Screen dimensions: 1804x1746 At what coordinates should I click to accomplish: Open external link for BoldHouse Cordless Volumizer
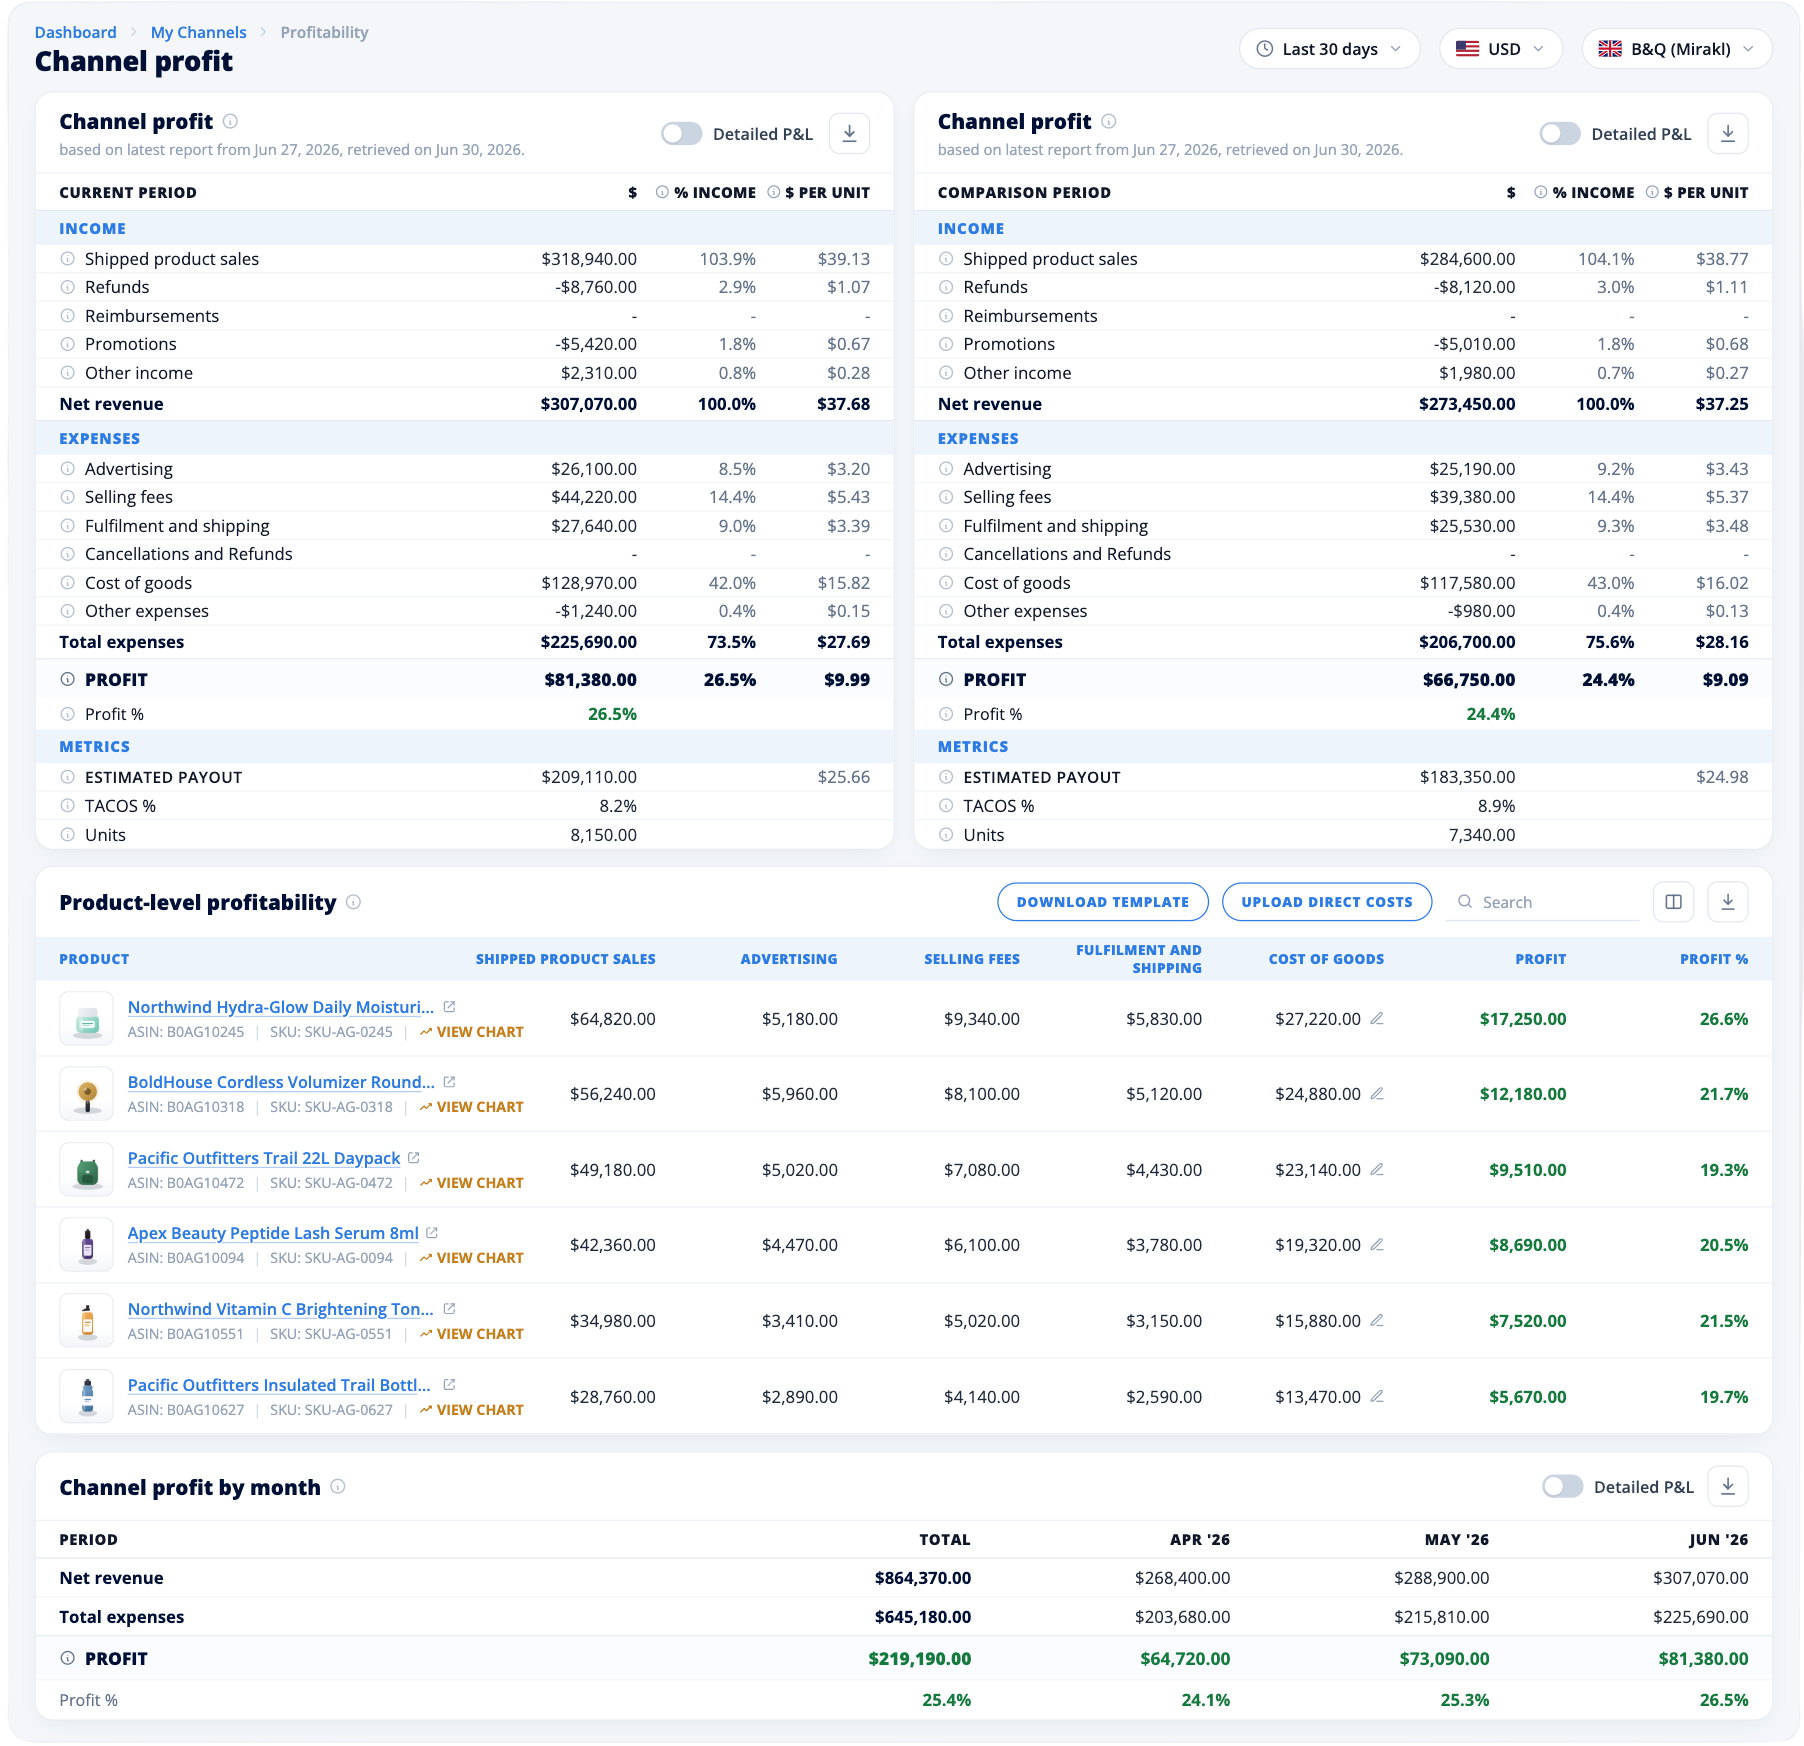coord(450,1082)
